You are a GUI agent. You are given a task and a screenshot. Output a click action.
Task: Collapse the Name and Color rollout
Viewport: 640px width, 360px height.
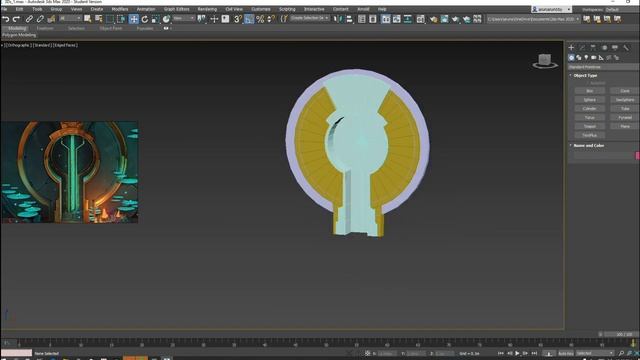pyautogui.click(x=589, y=145)
